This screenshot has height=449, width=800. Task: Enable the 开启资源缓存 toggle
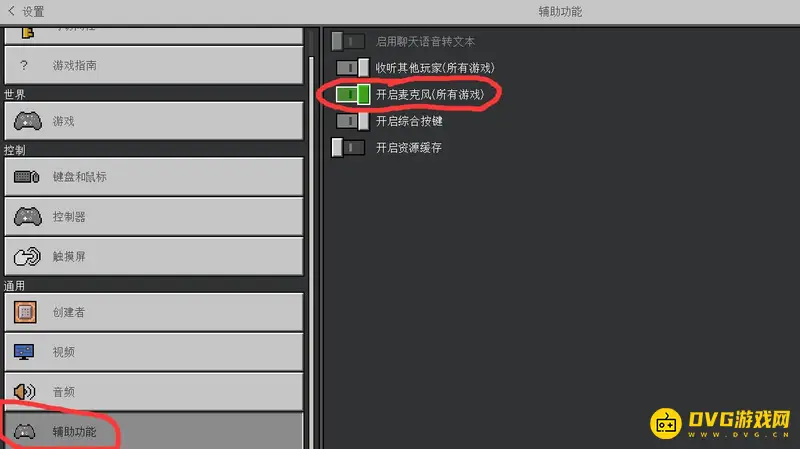(x=348, y=147)
